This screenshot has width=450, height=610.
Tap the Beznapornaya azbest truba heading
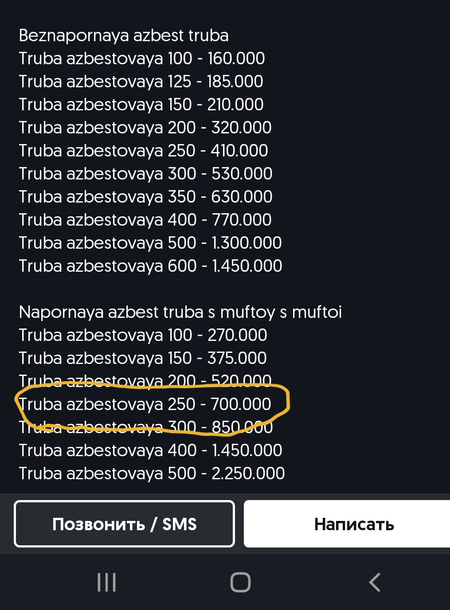(124, 36)
